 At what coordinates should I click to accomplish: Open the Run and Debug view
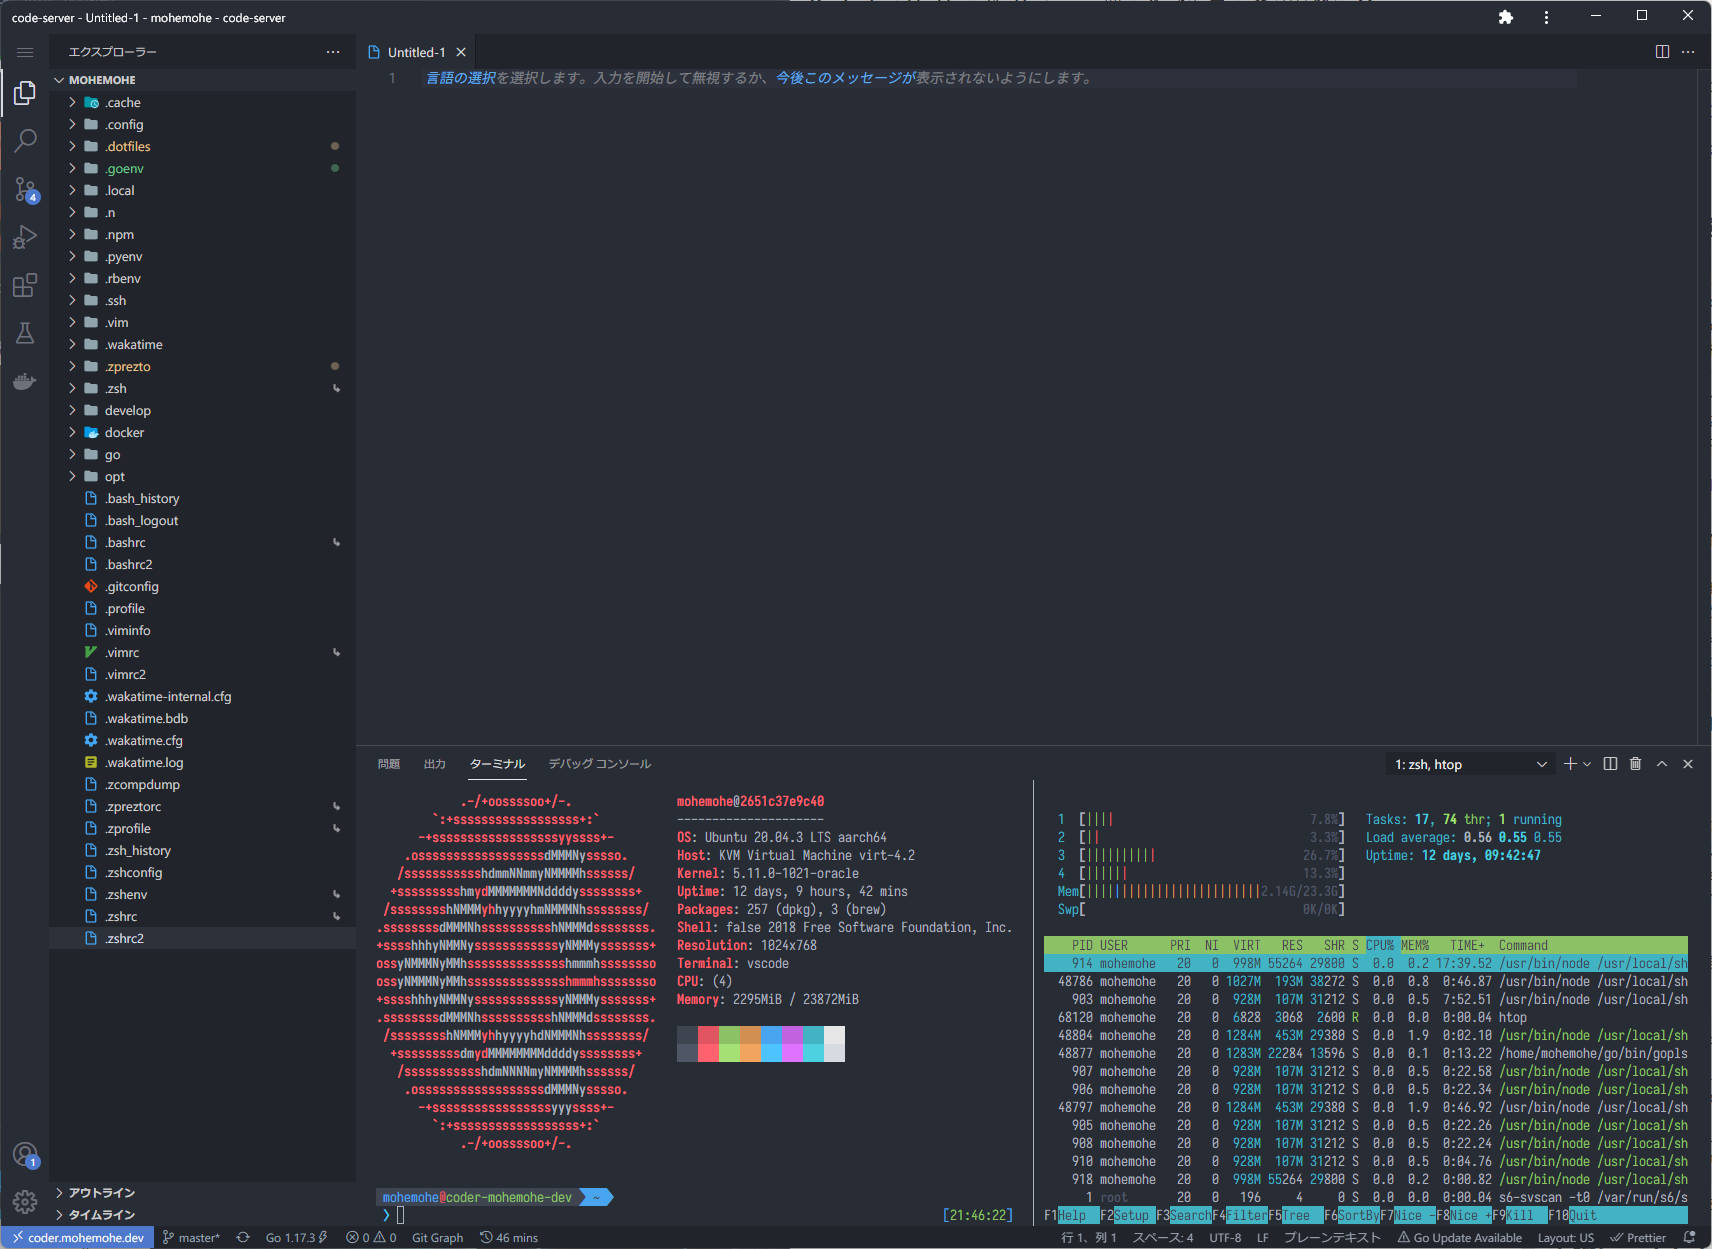pyautogui.click(x=25, y=237)
